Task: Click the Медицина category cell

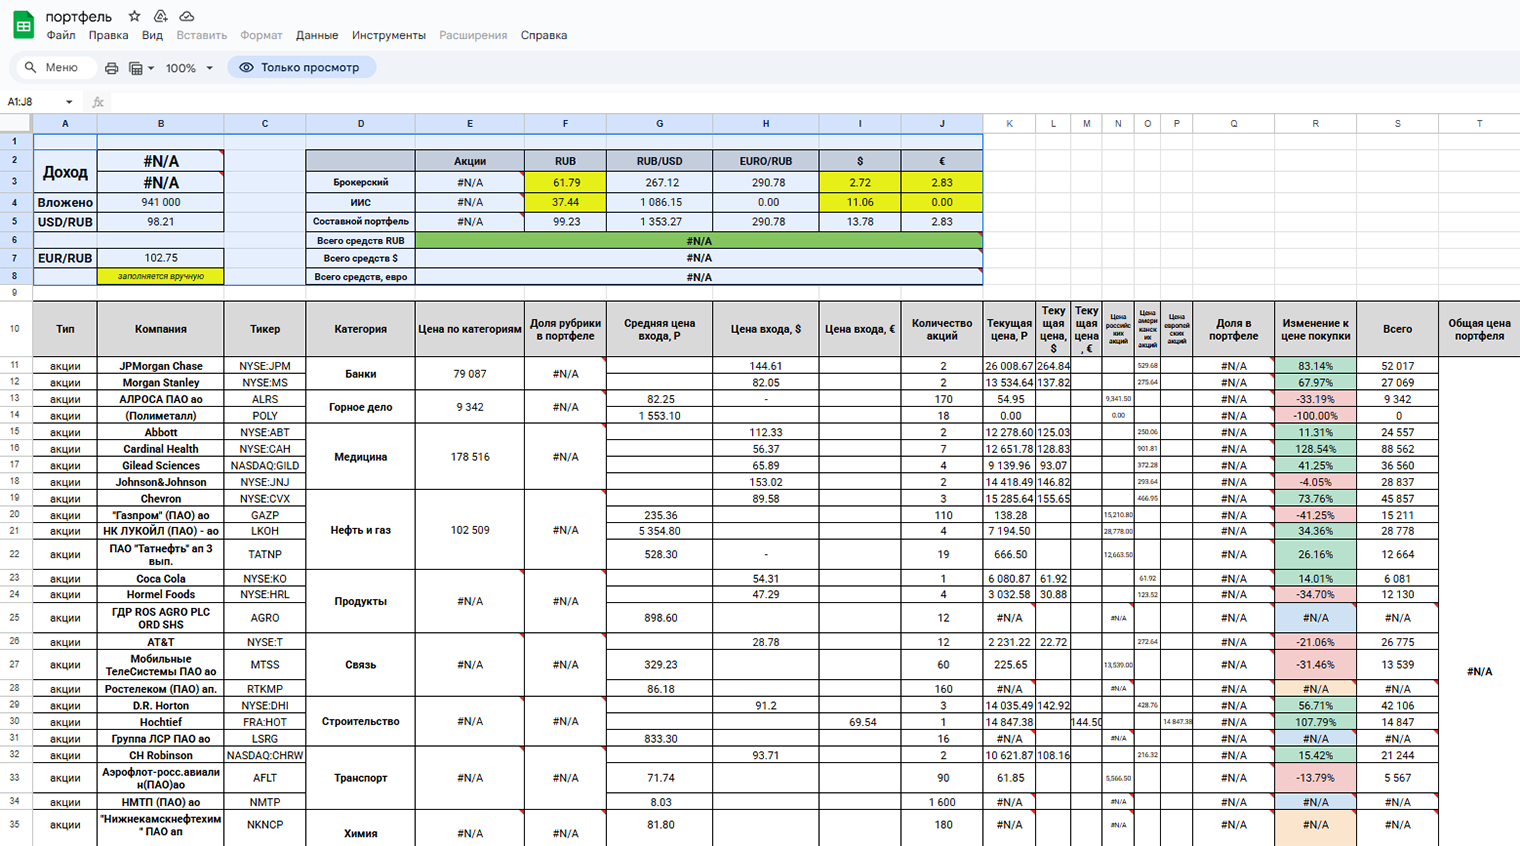Action: pos(360,457)
